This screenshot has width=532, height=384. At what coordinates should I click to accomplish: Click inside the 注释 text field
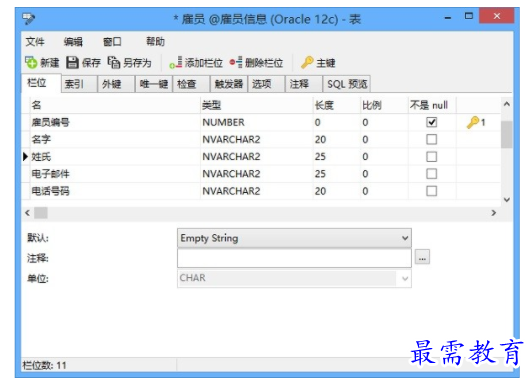(x=294, y=258)
